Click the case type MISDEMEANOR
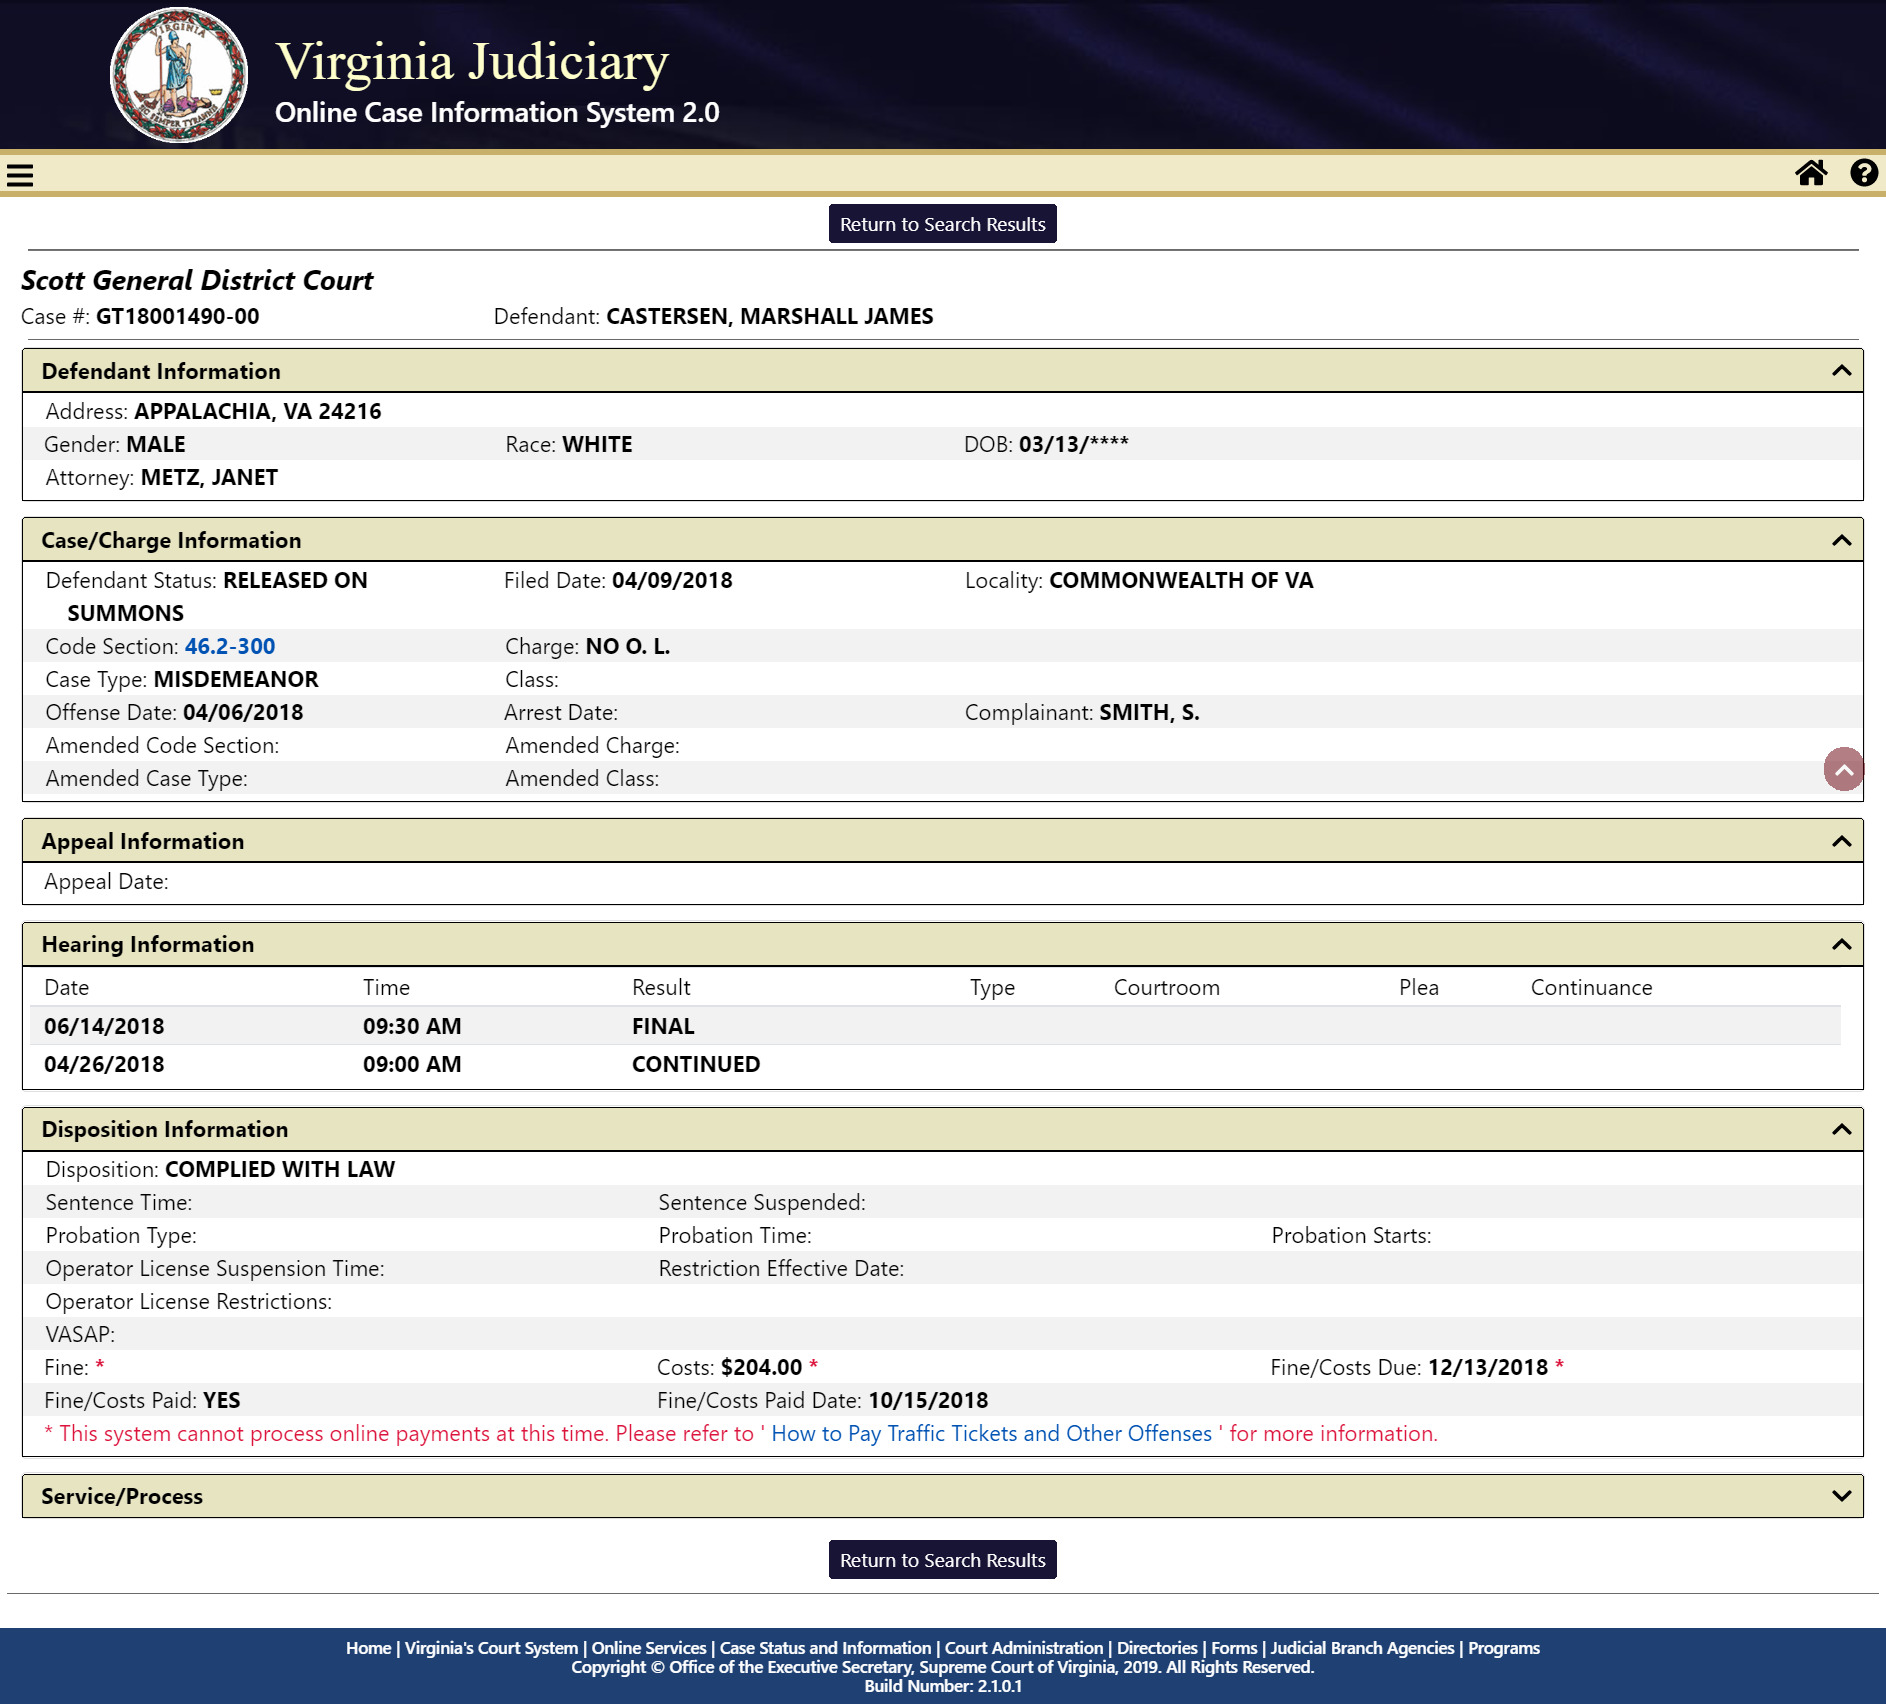The height and width of the screenshot is (1704, 1886). coord(236,679)
